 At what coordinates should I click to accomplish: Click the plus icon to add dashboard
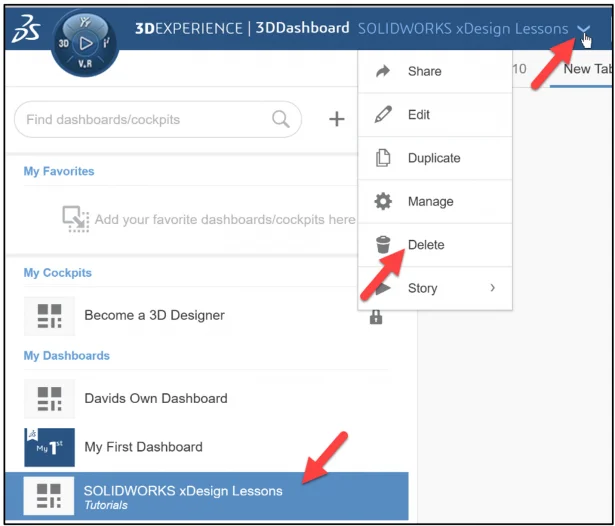pos(337,120)
